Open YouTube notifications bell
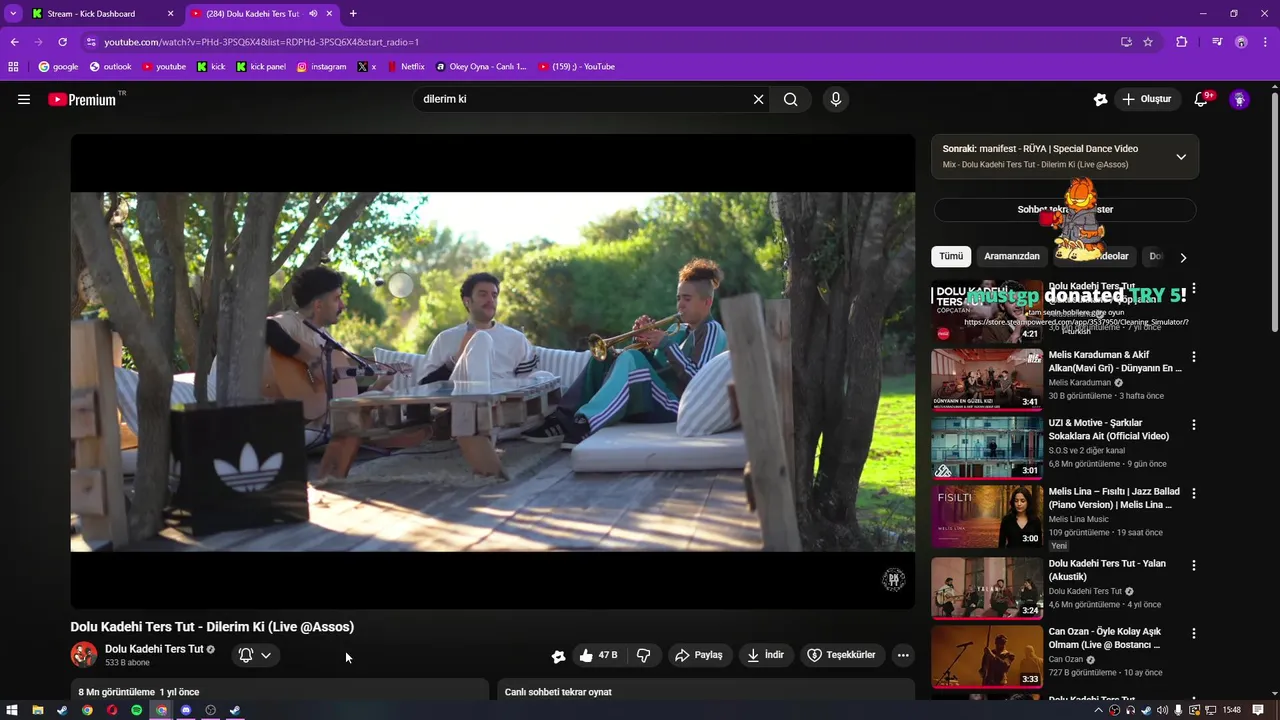Screen dimensions: 1280x720 pyautogui.click(x=1202, y=99)
